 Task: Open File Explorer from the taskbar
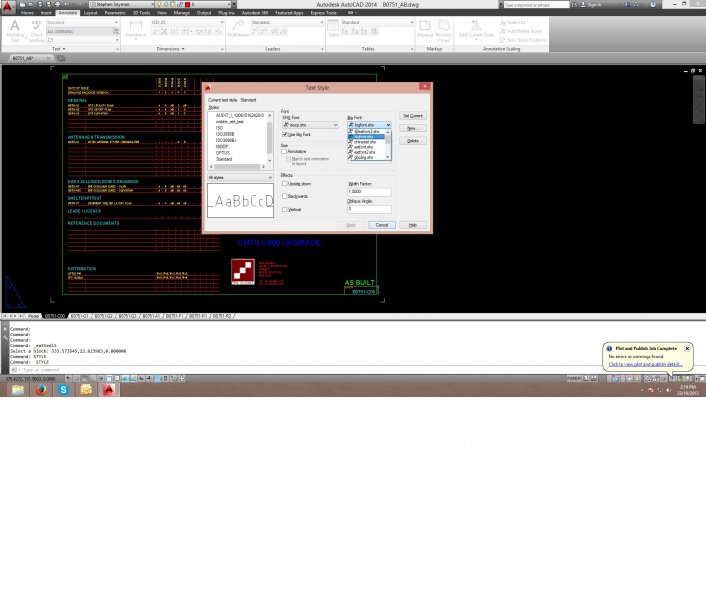pos(18,390)
